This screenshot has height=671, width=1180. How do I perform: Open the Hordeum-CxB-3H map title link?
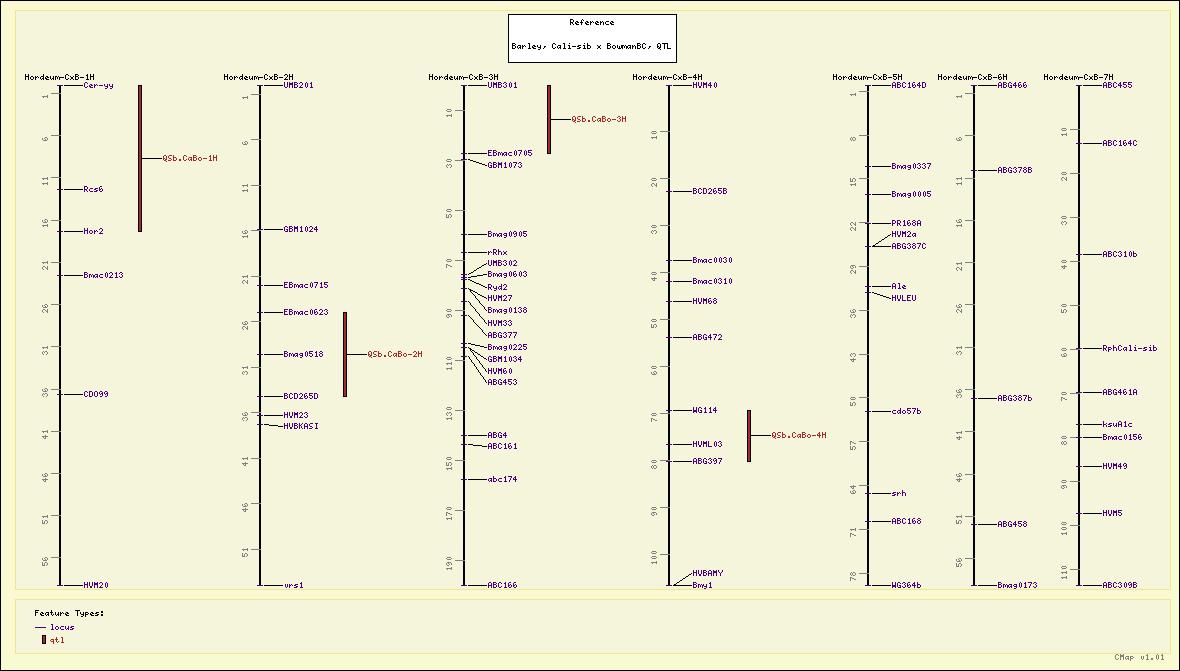[x=463, y=77]
